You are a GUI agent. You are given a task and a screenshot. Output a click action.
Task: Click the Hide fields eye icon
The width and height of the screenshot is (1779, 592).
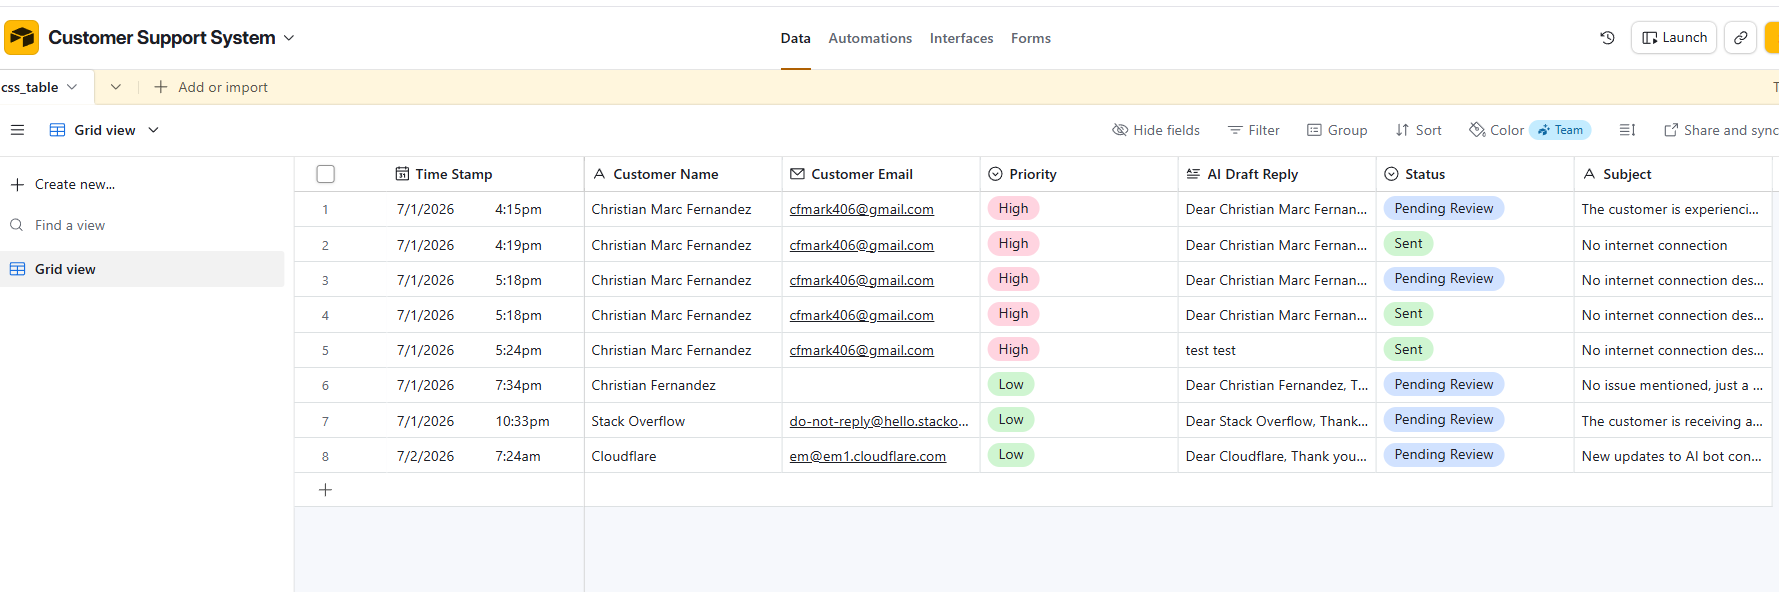coord(1120,130)
